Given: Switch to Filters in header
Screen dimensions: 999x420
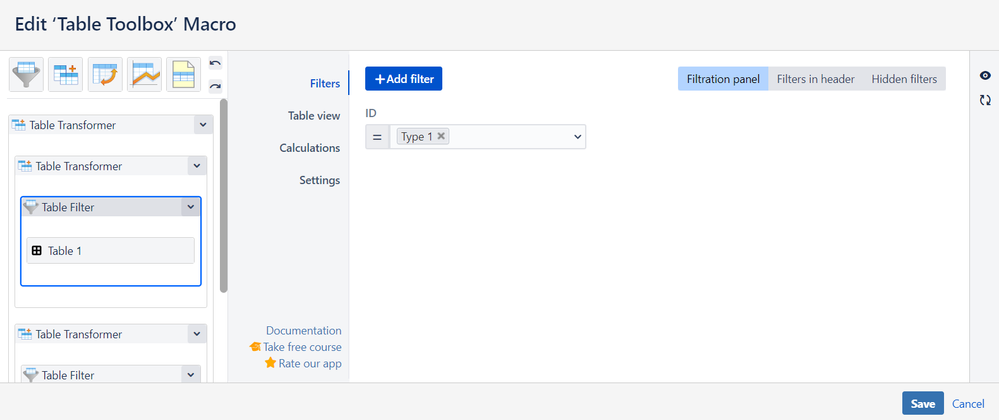Looking at the screenshot, I should coord(816,79).
